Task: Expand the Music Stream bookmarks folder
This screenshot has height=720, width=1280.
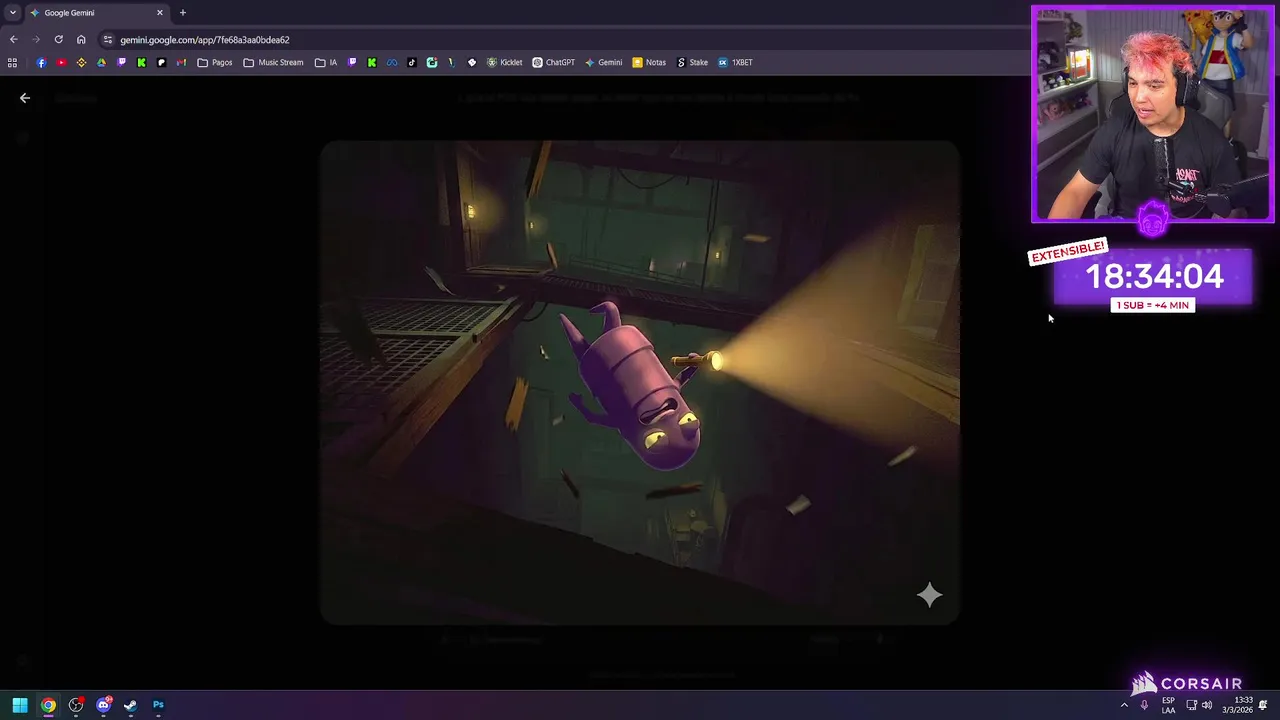Action: [x=273, y=62]
